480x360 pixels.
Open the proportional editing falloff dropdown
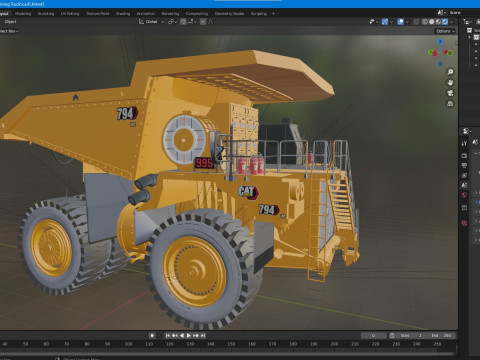[210, 22]
